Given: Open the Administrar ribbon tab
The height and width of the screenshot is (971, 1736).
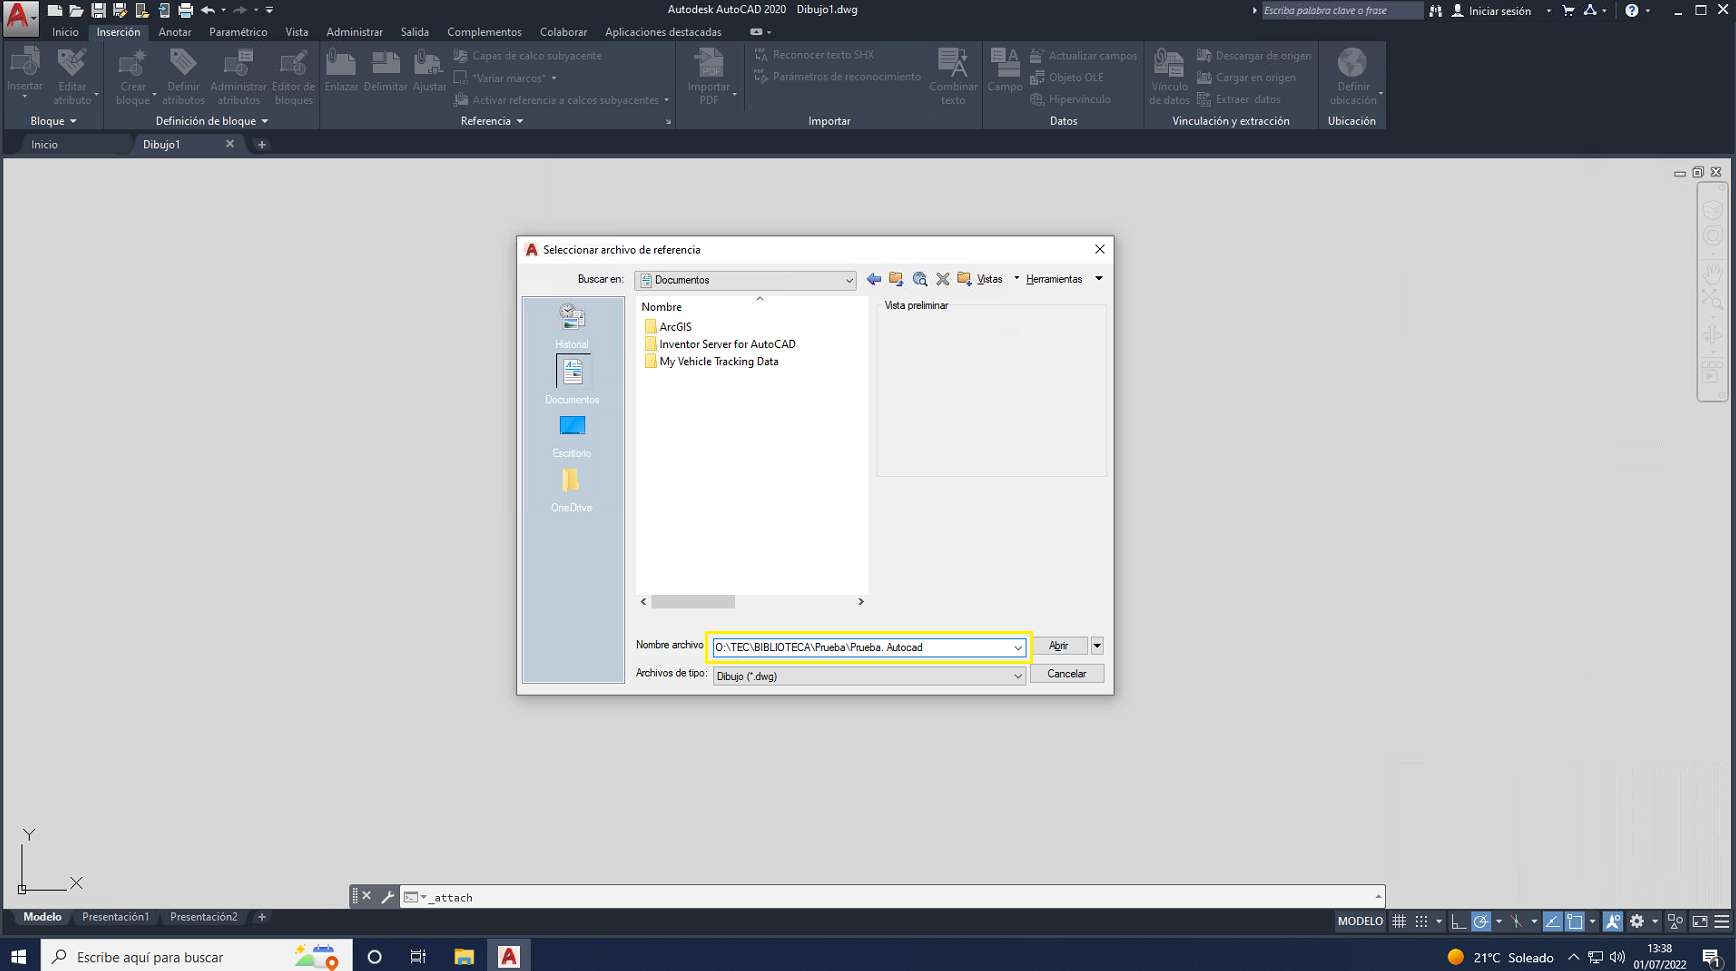Looking at the screenshot, I should 354,32.
